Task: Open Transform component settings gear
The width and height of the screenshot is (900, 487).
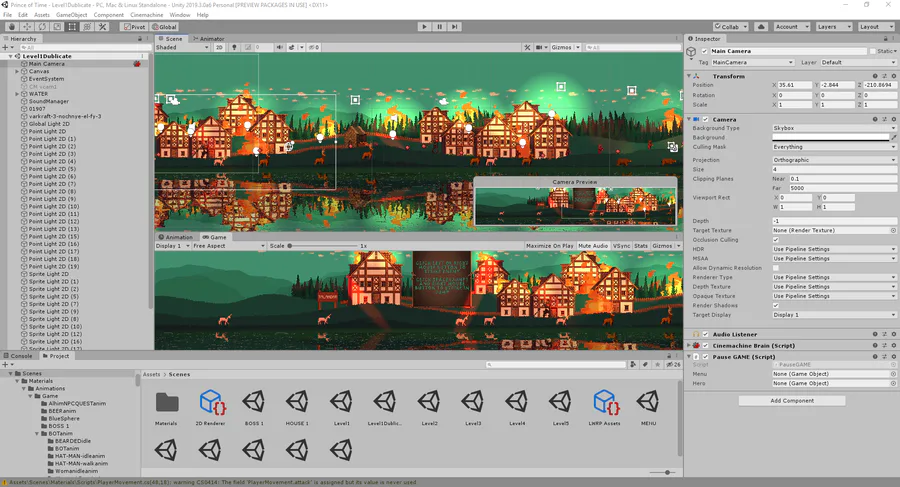Action: tap(894, 76)
